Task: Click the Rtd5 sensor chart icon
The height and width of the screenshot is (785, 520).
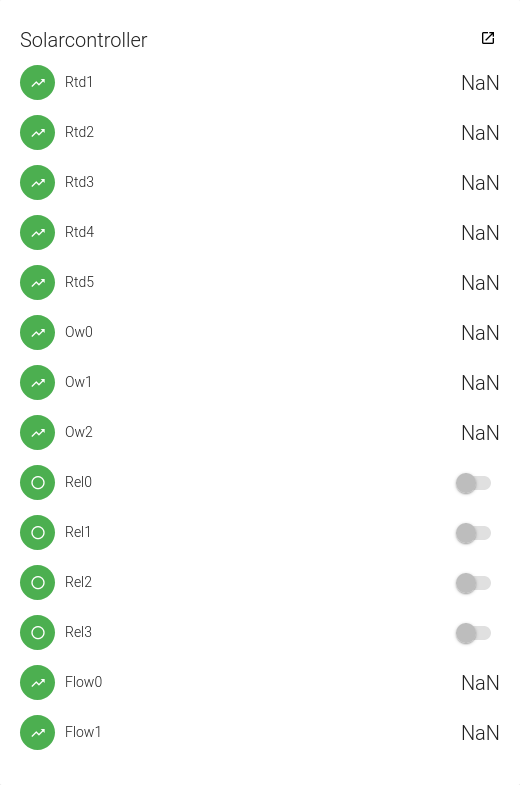Action: [38, 283]
